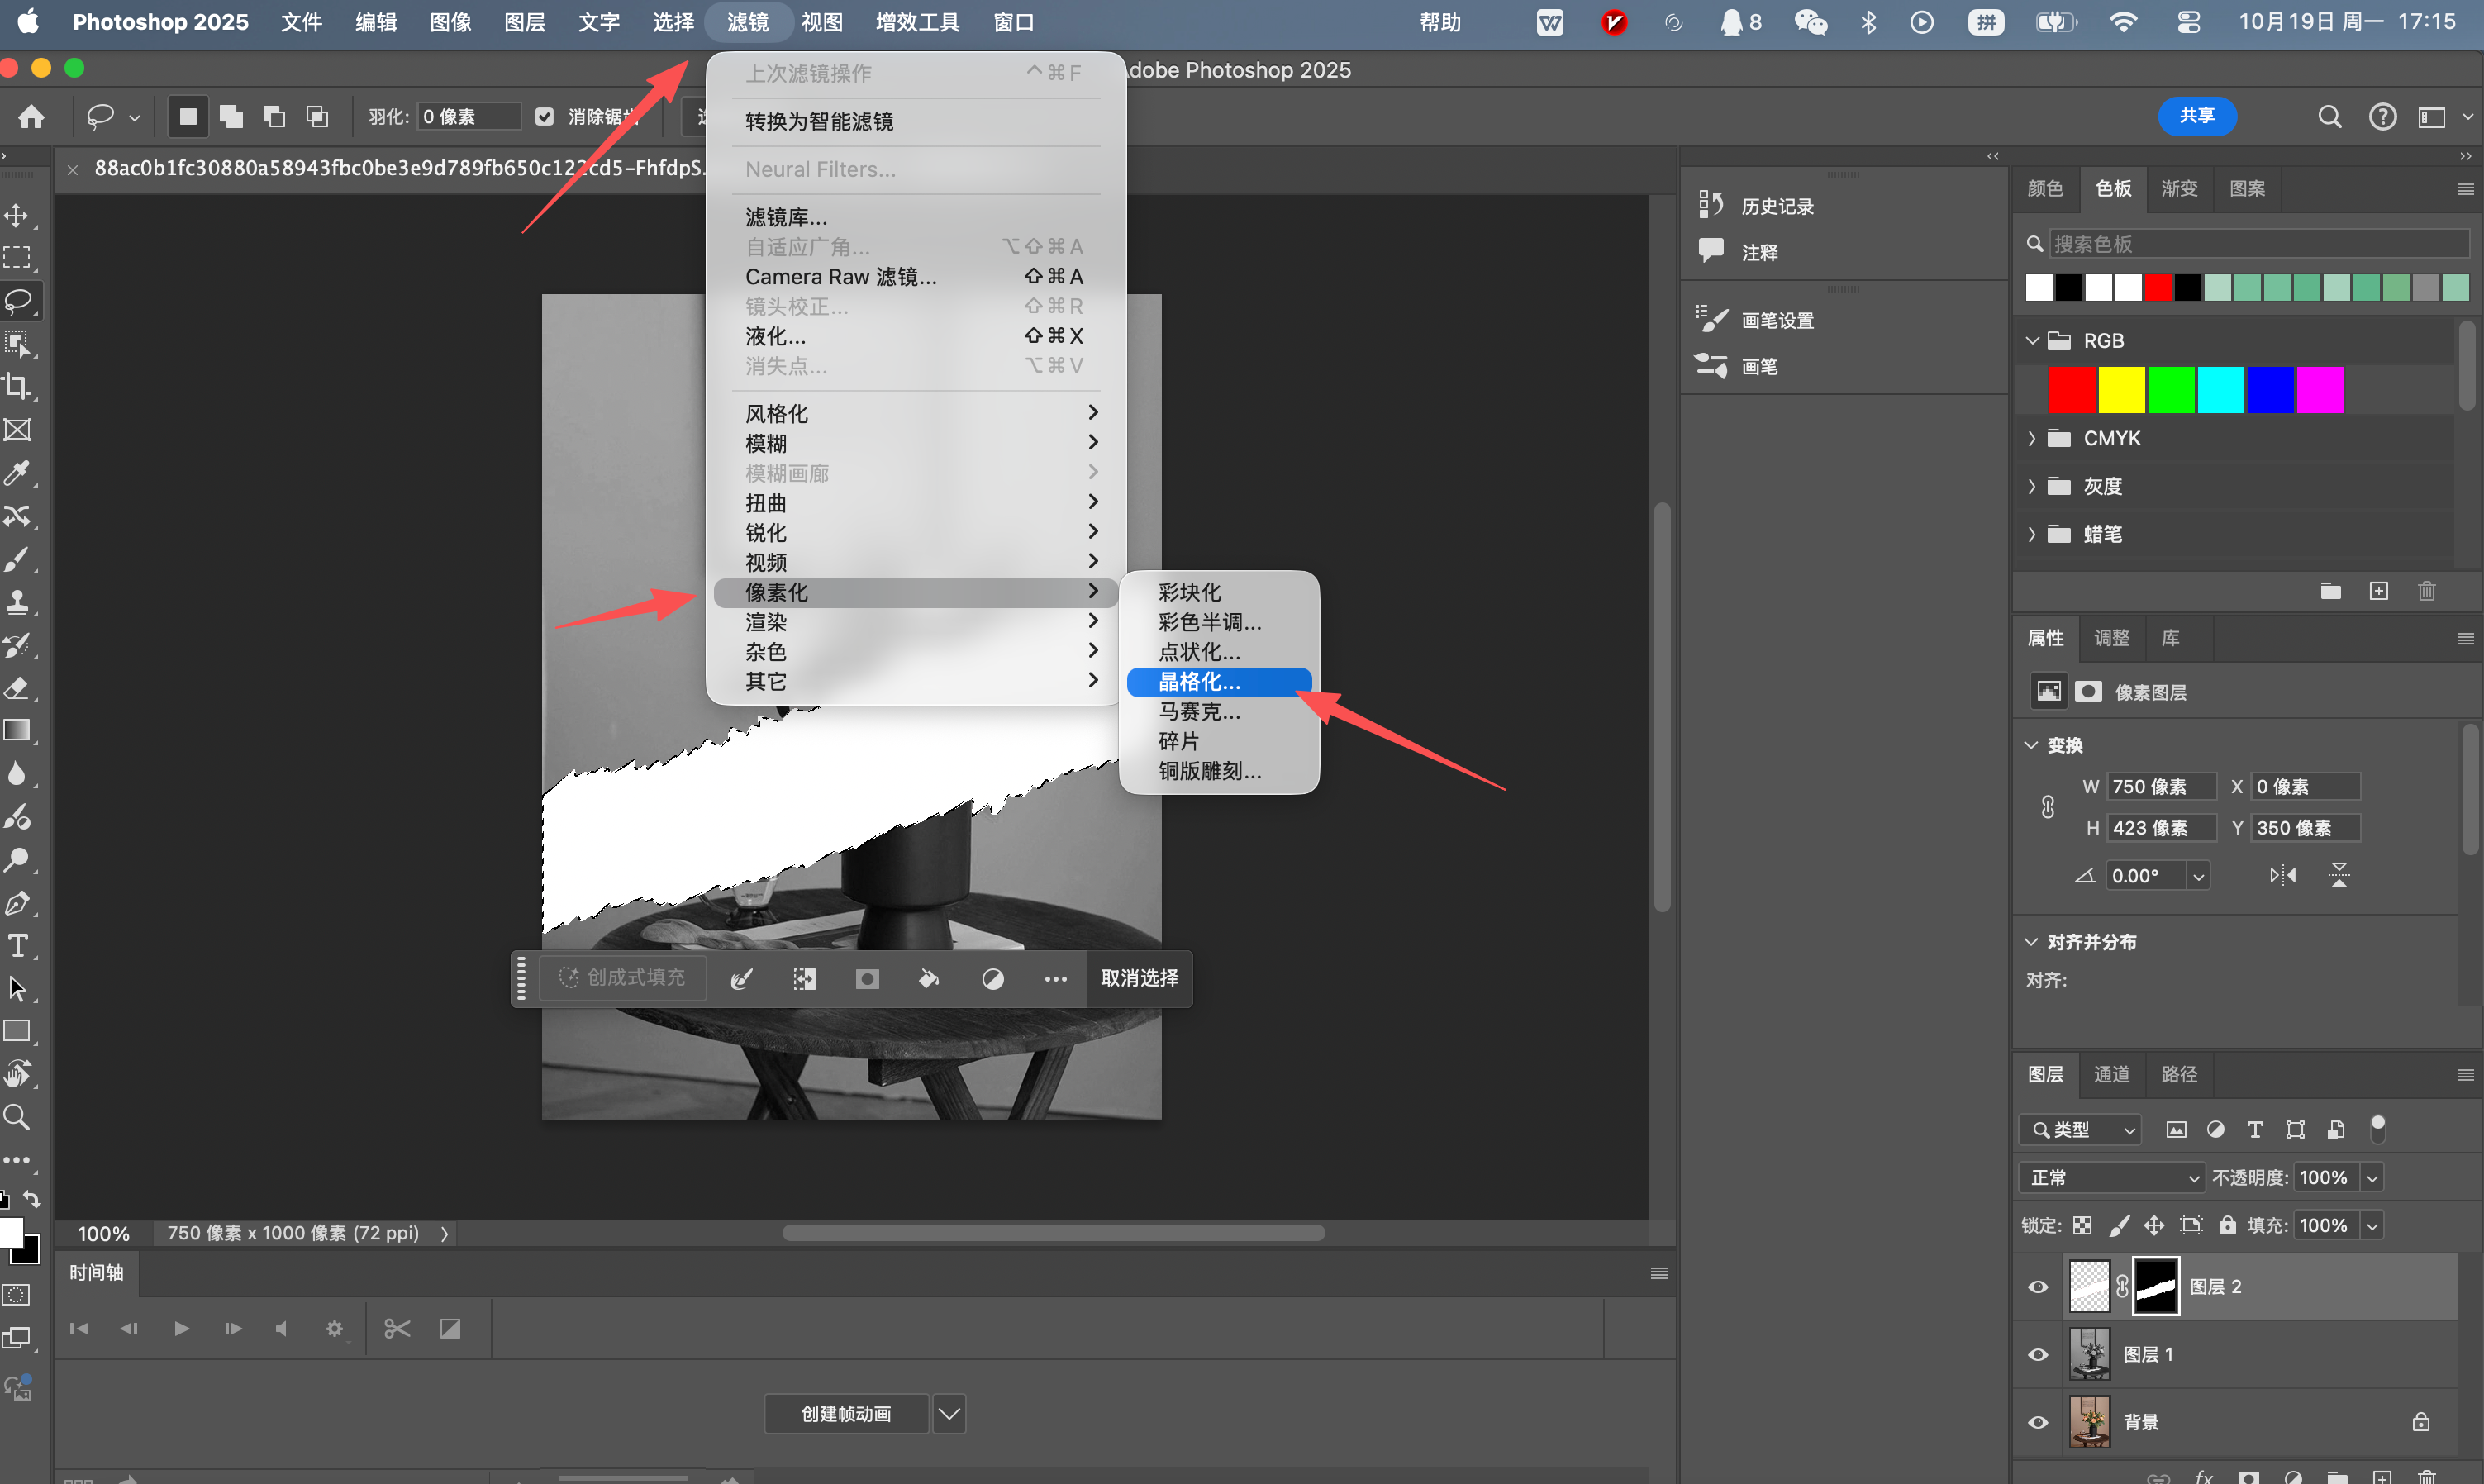
Task: Hide layer 图层 1 with eye icon
Action: (x=2038, y=1355)
